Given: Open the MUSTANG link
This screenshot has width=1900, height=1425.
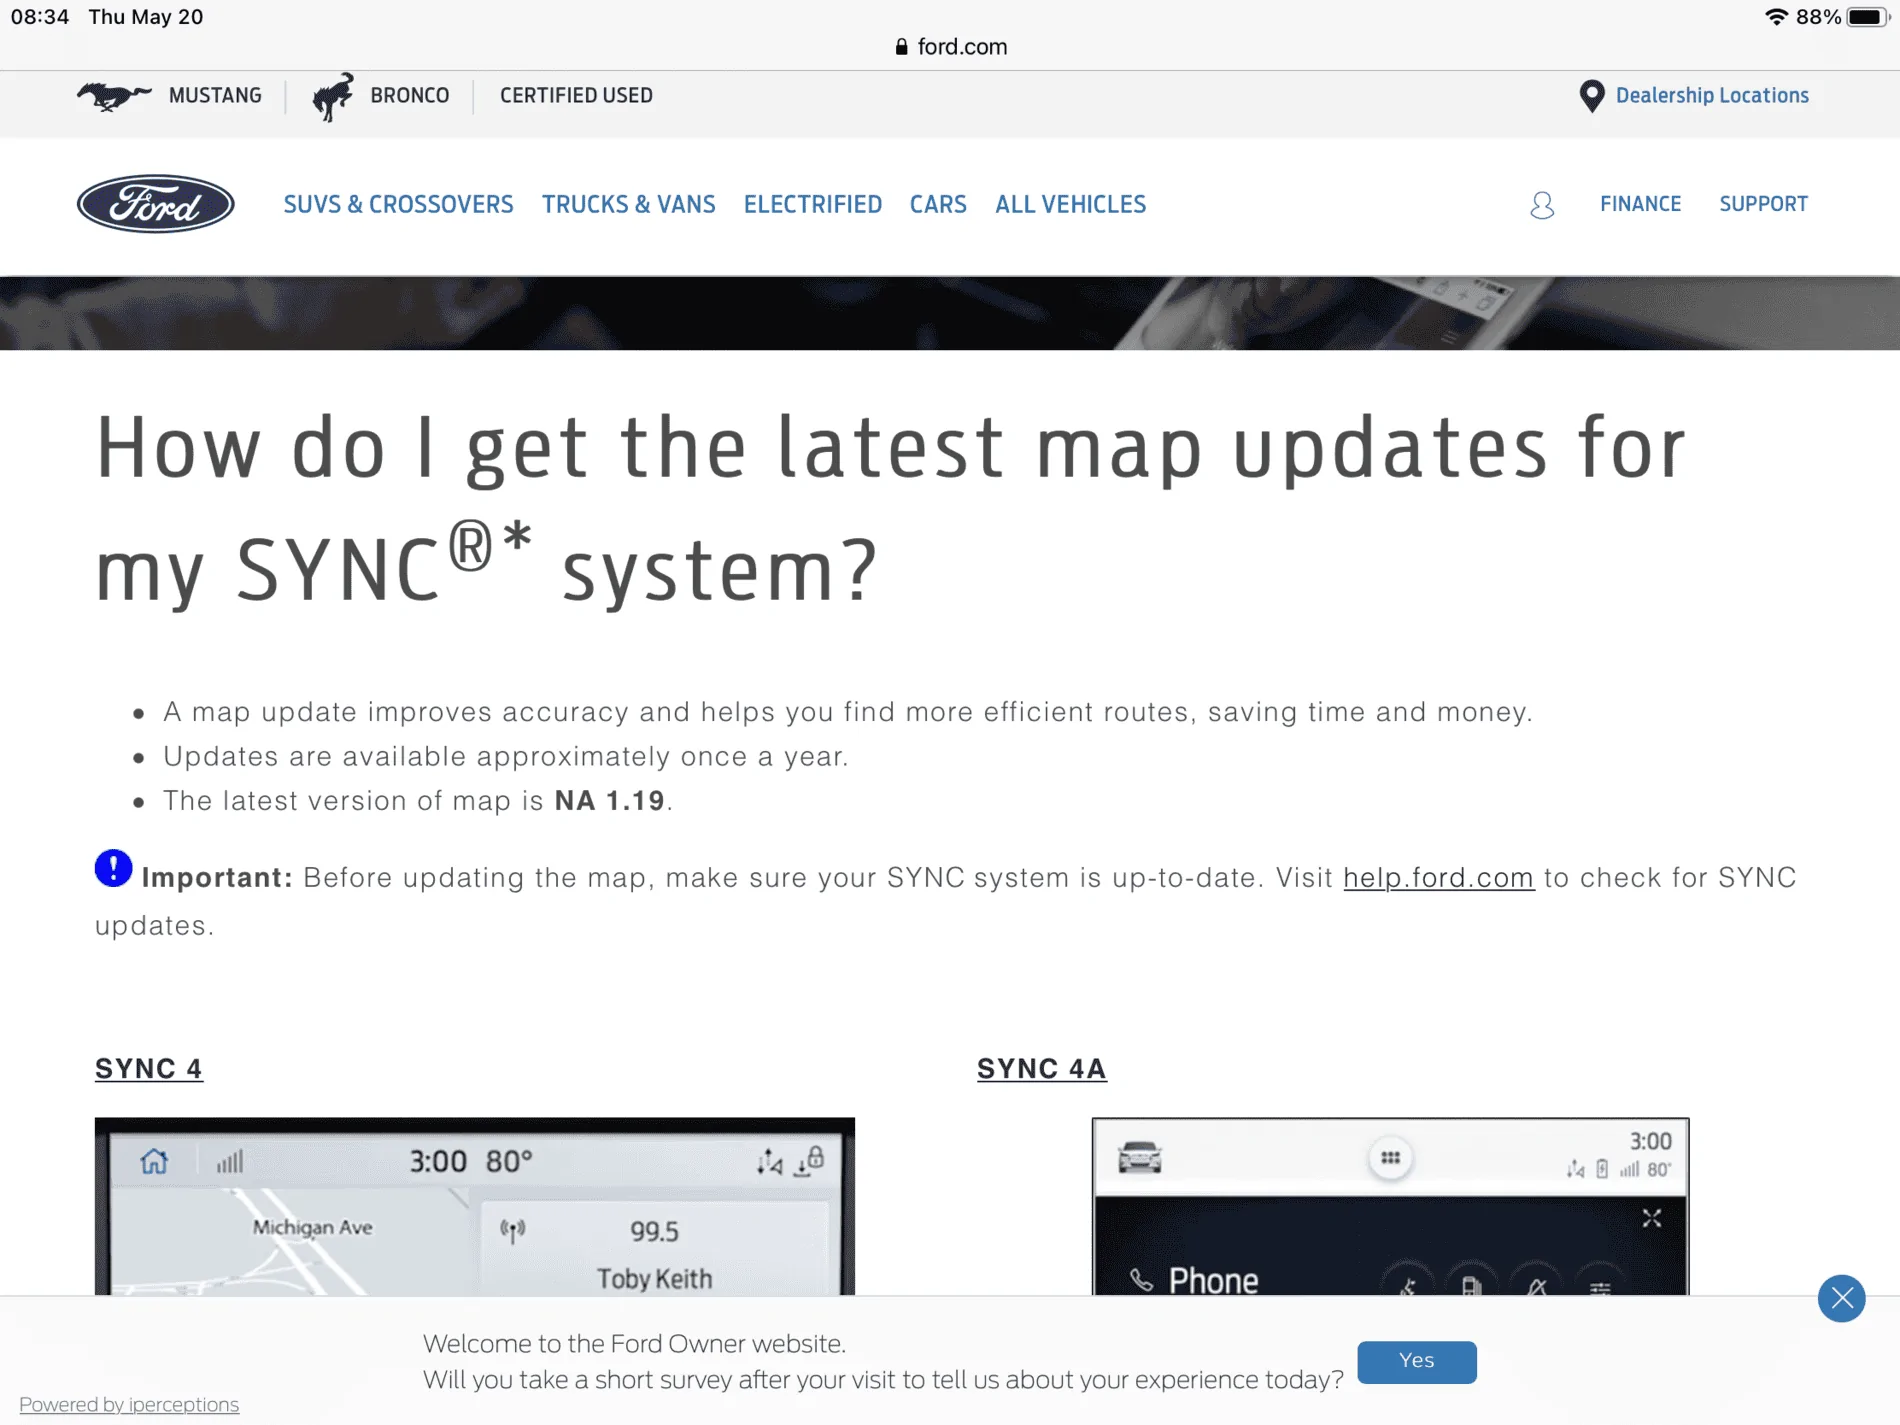Looking at the screenshot, I should coord(215,96).
